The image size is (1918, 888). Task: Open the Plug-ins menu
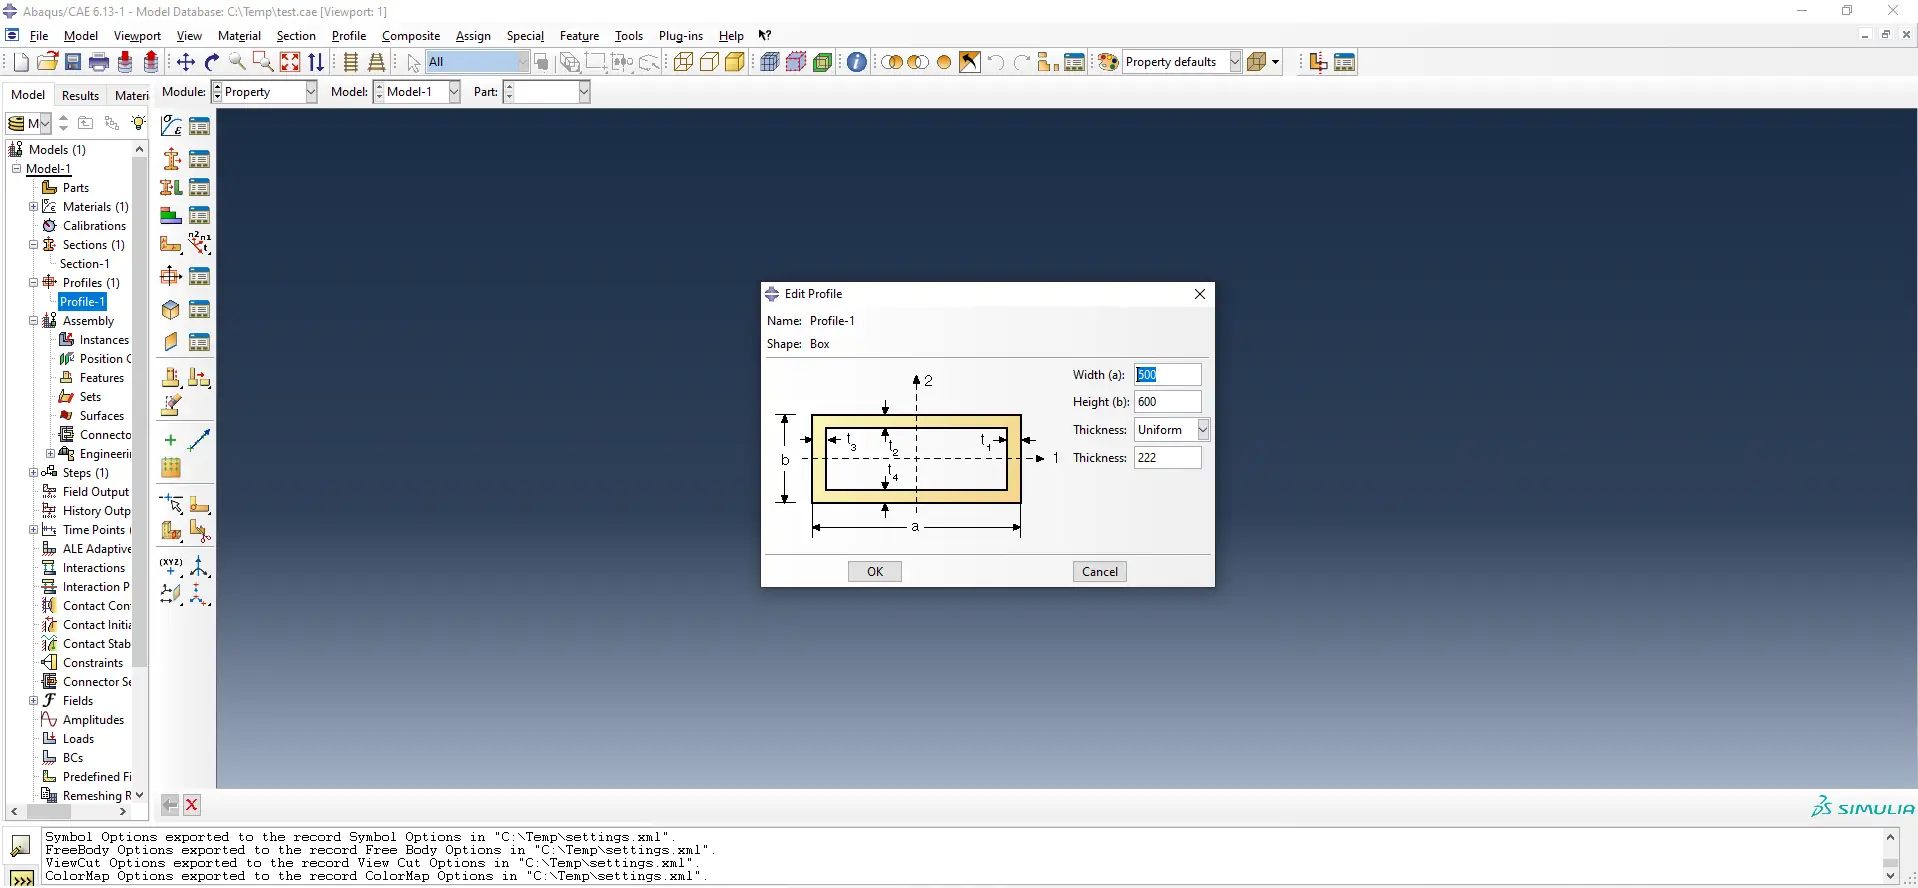(681, 36)
